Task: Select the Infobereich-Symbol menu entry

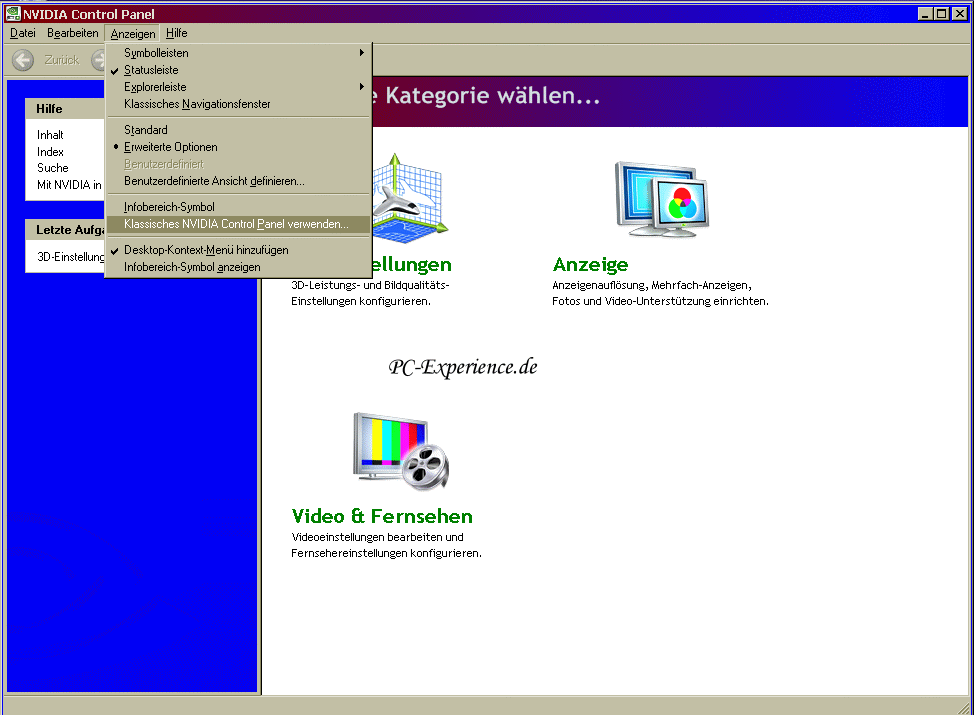Action: coord(239,207)
